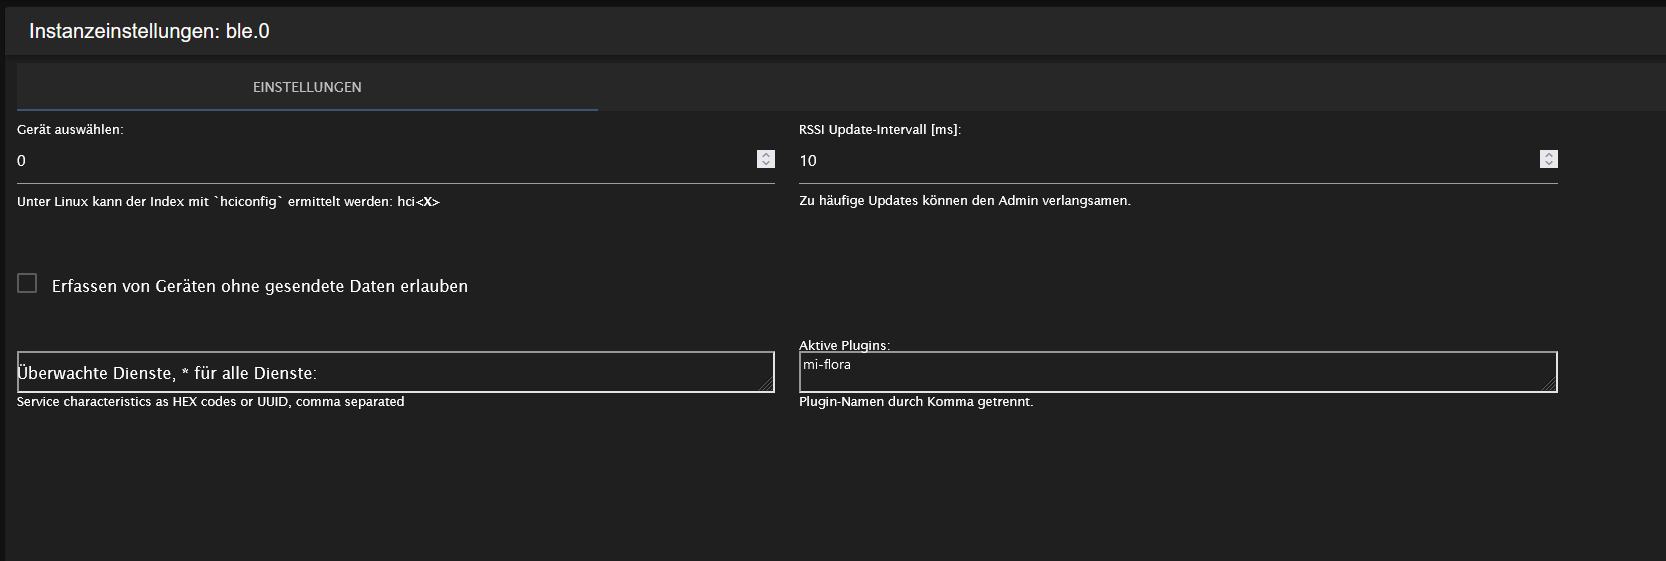
Task: Increase the Gerät auswählen index value
Action: (766, 155)
